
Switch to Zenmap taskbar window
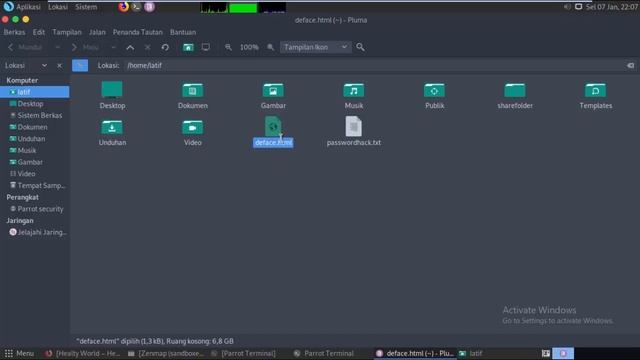pyautogui.click(x=166, y=353)
